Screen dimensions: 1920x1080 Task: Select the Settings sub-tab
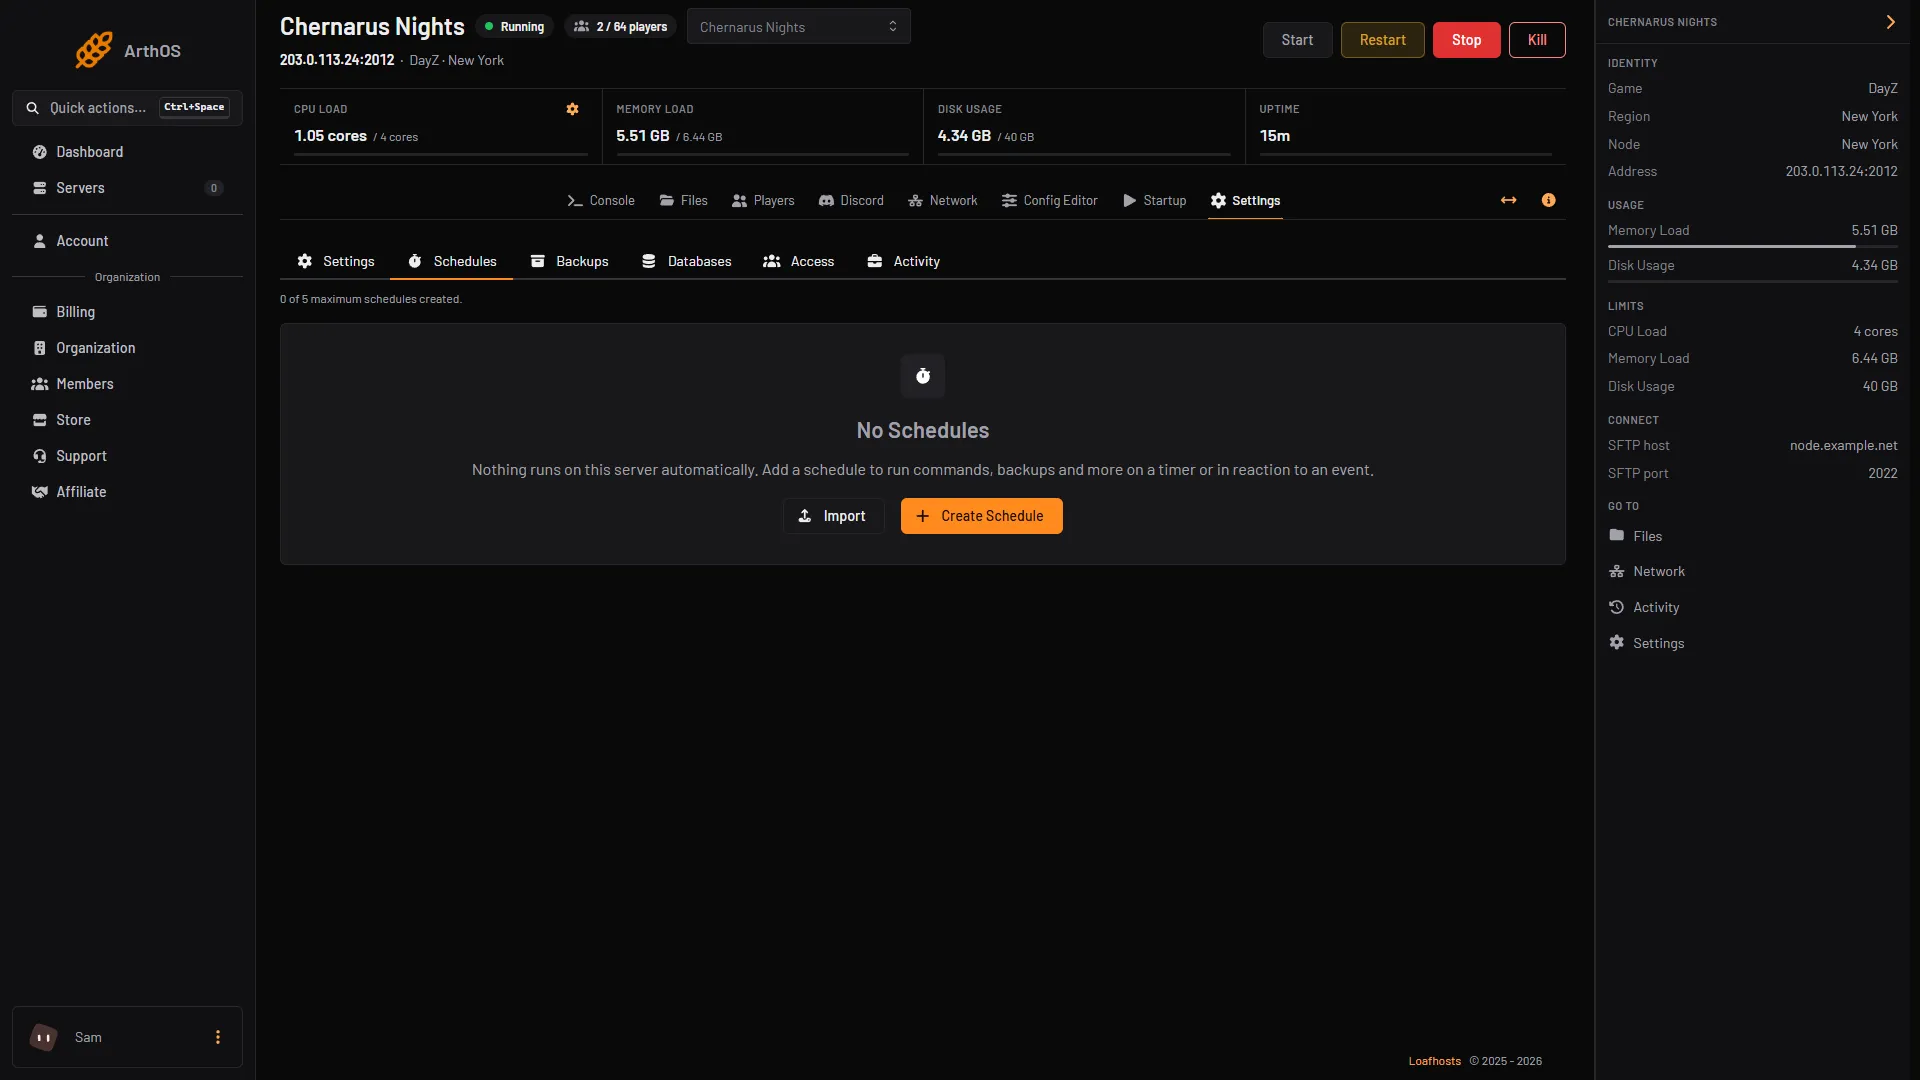tap(335, 261)
